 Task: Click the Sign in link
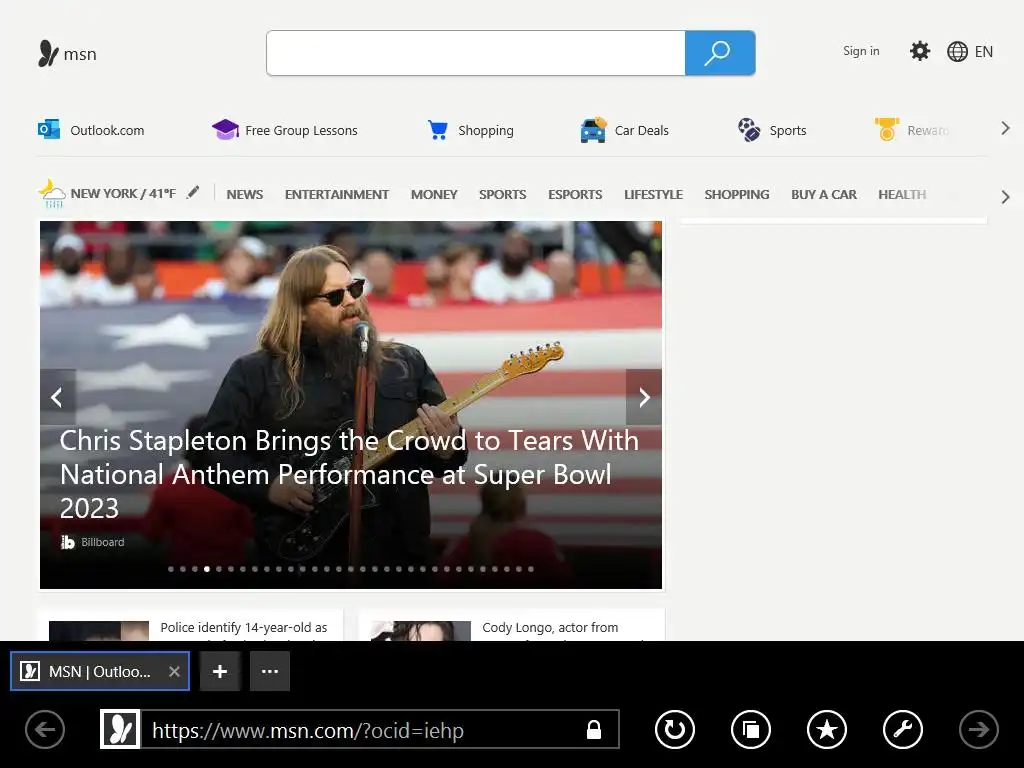pyautogui.click(x=861, y=51)
